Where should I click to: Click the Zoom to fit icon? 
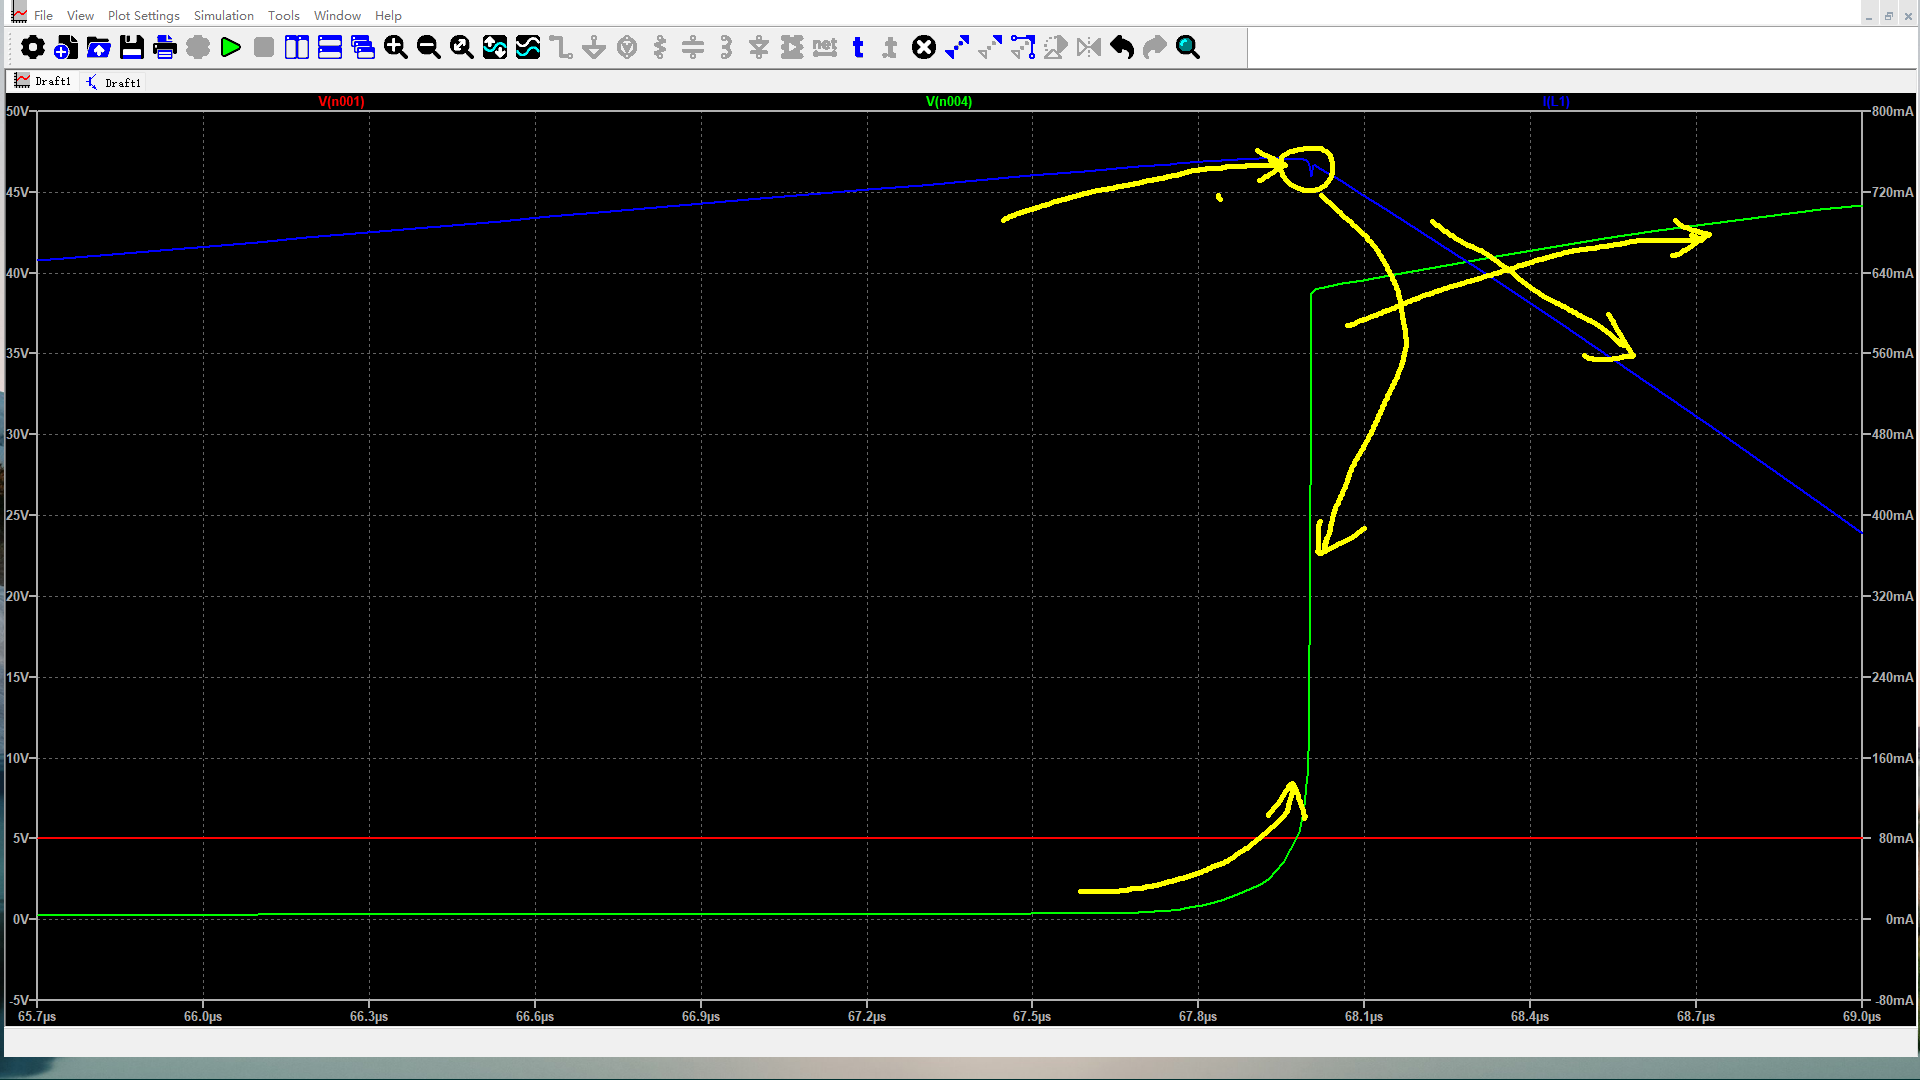point(462,47)
